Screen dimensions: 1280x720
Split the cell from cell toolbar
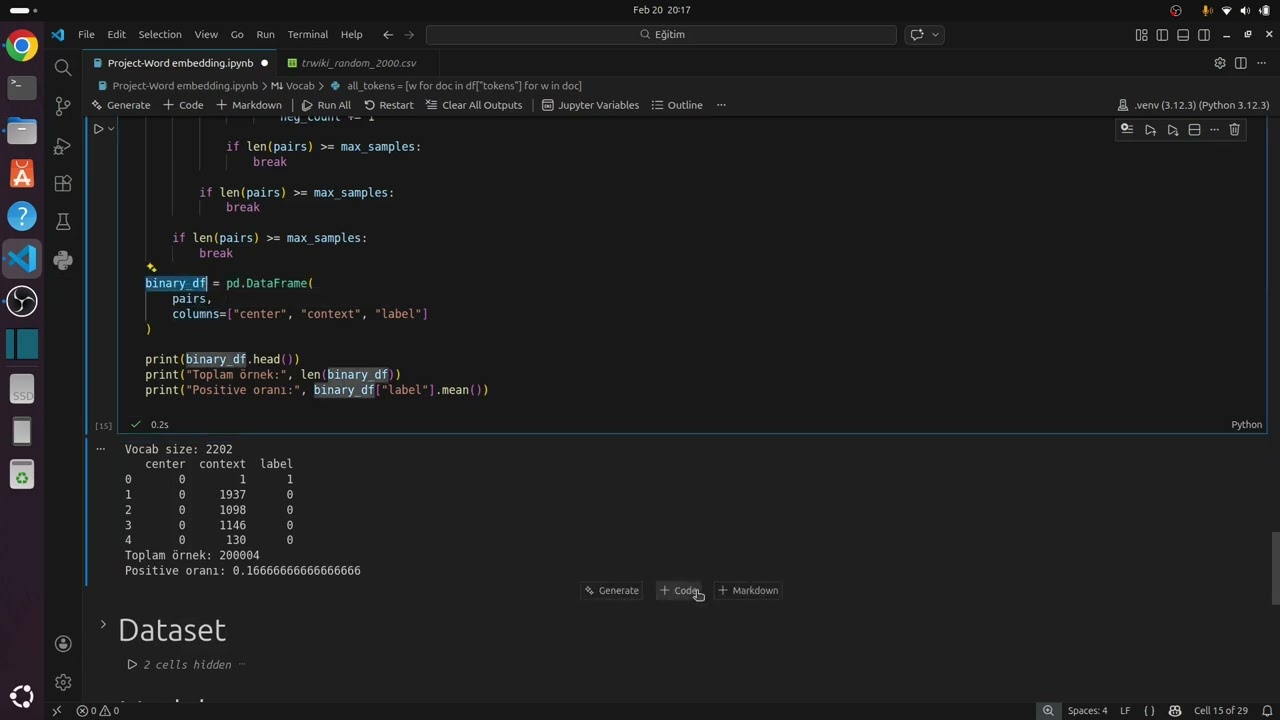tap(1194, 129)
